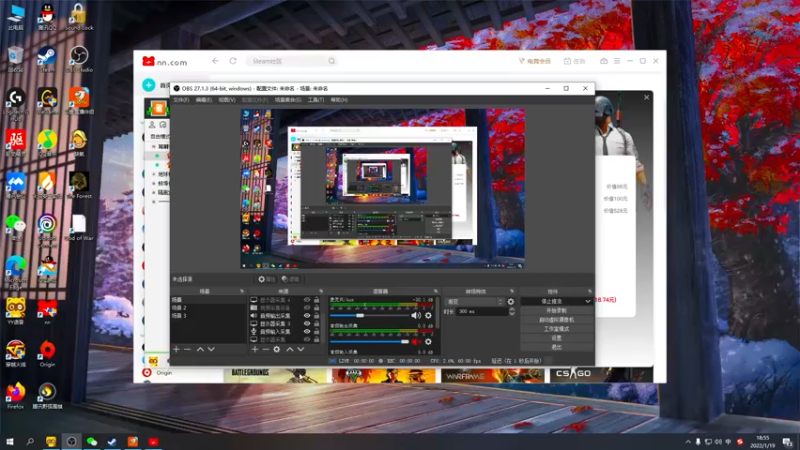Toggle the lock on the fourth source row
This screenshot has width=800, height=450.
(316, 323)
